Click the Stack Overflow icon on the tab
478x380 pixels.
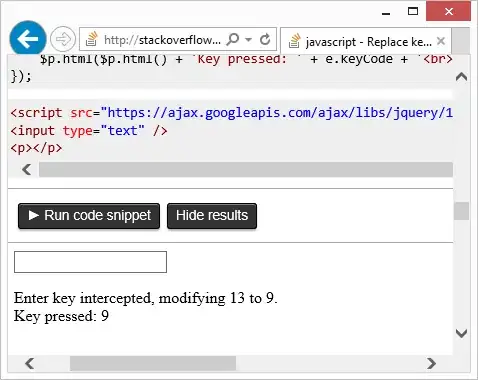pos(294,41)
